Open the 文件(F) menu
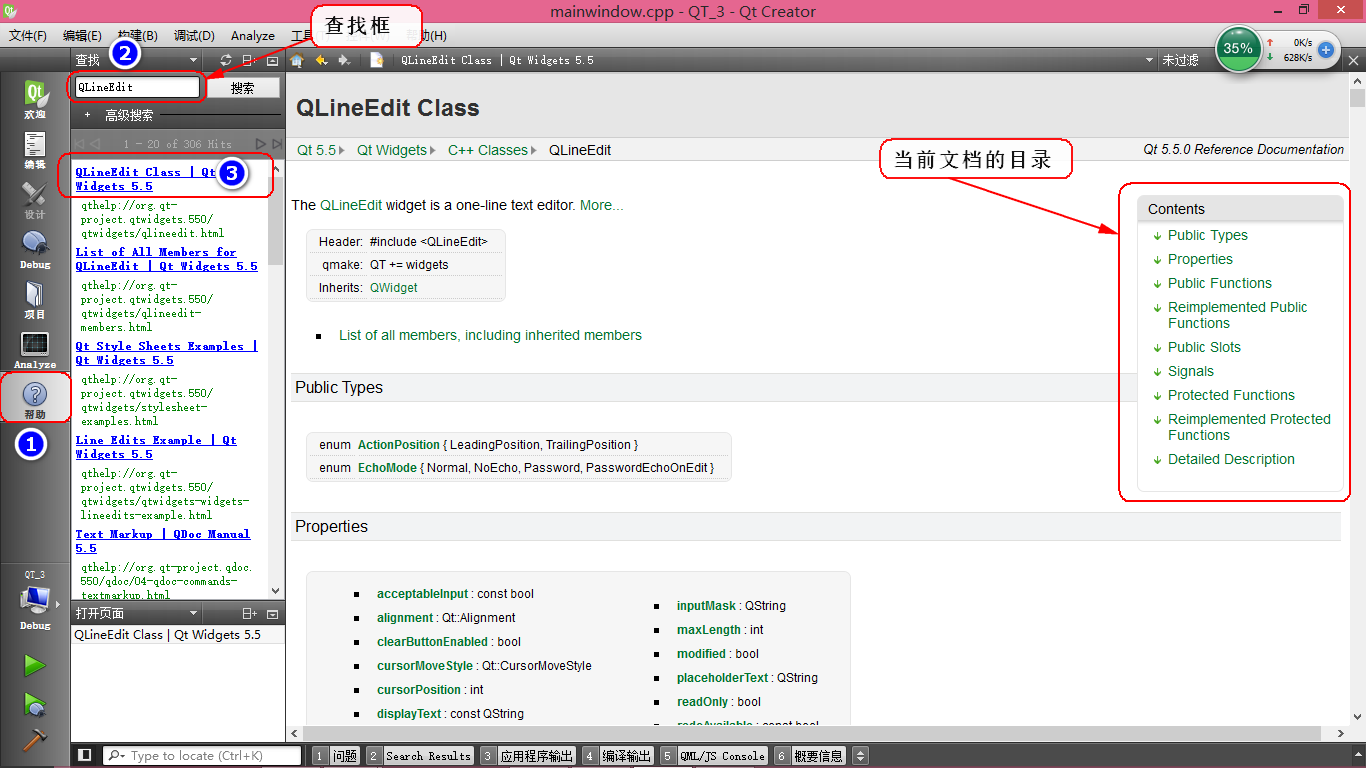The image size is (1366, 768). (x=28, y=36)
